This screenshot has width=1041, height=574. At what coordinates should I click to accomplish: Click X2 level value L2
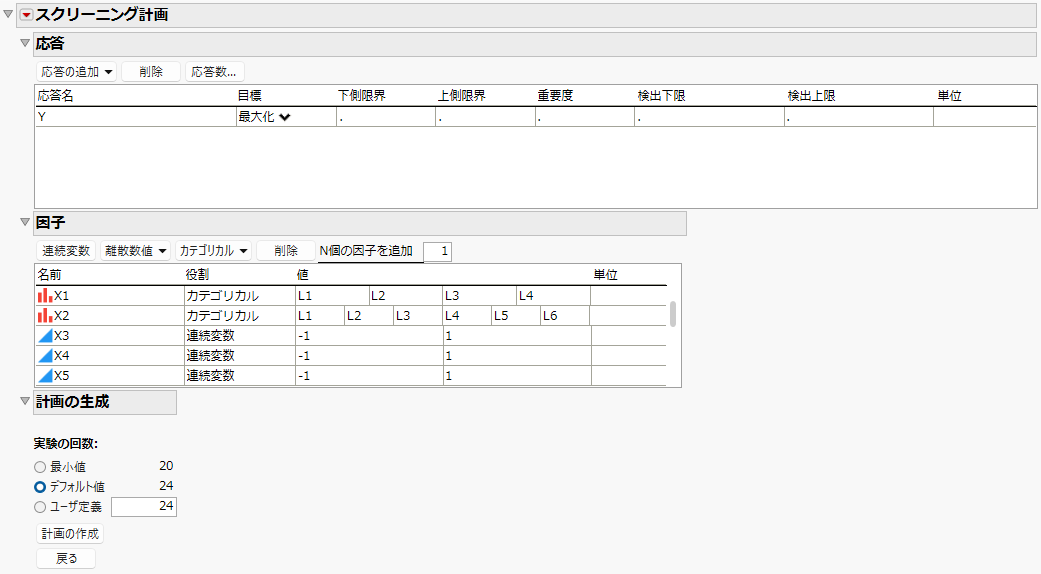coord(368,315)
